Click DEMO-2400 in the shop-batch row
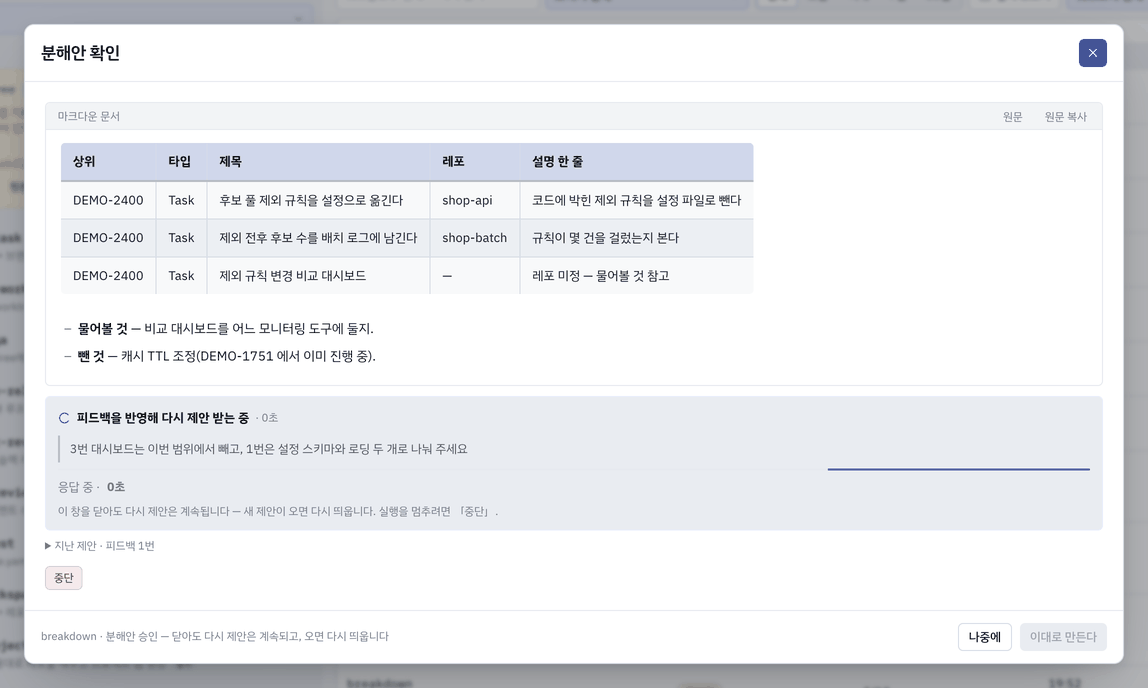 (x=108, y=238)
